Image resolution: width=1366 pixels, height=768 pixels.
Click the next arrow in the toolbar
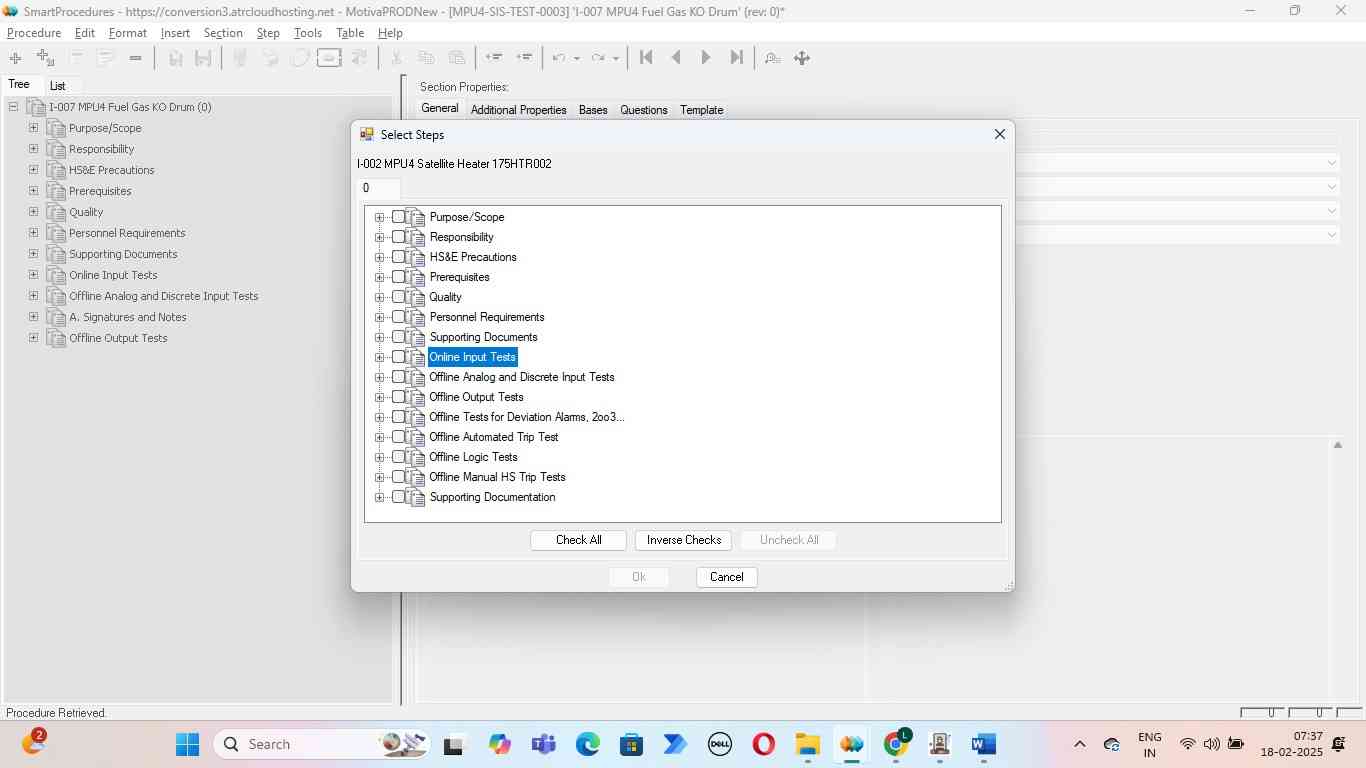706,58
